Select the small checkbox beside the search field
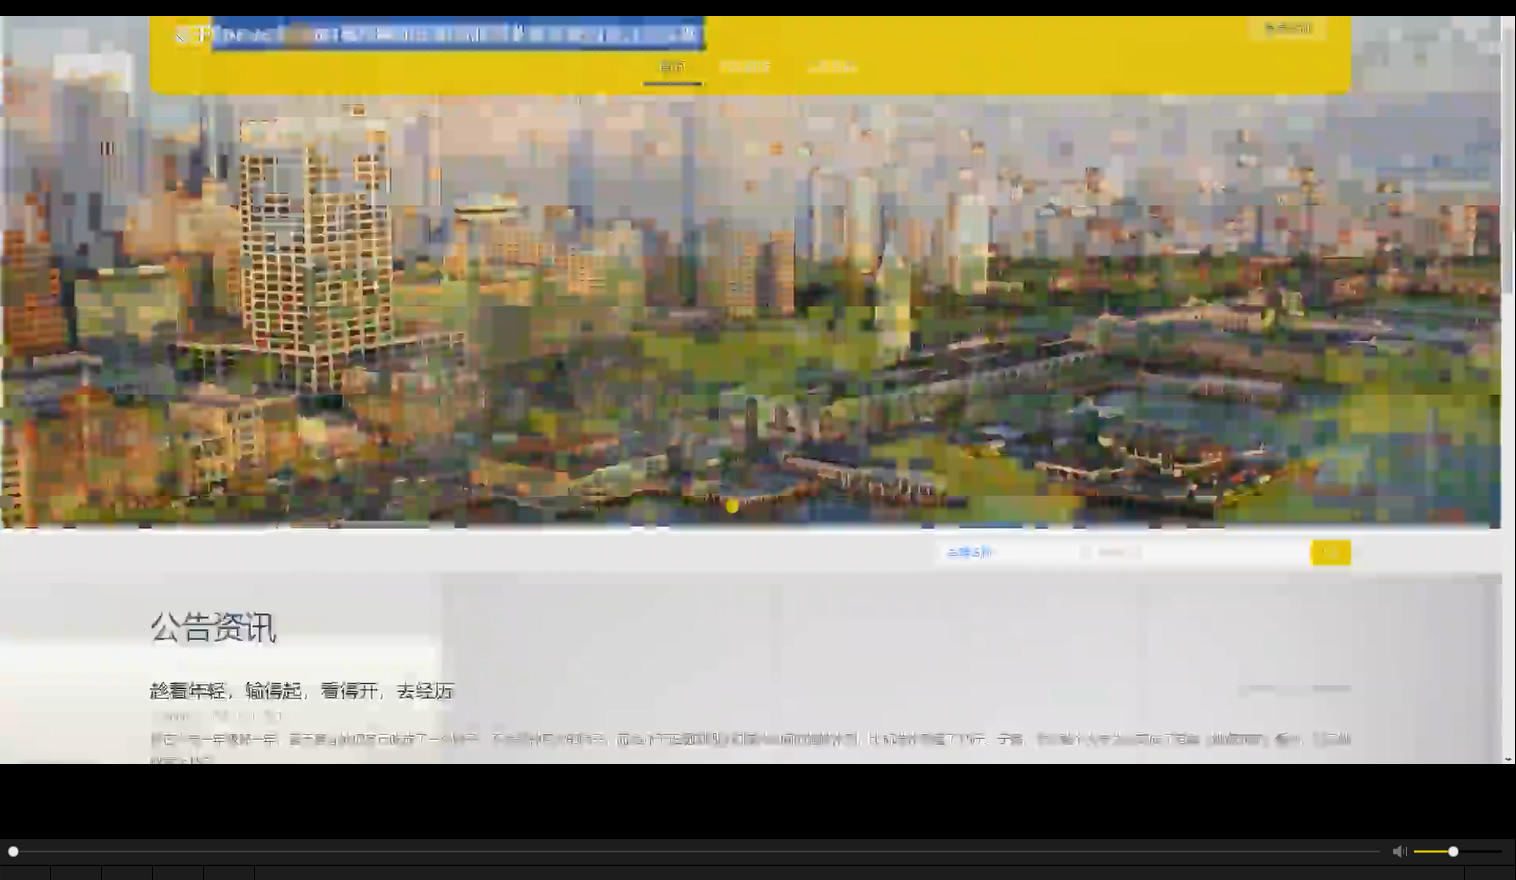This screenshot has height=880, width=1516. [1086, 552]
